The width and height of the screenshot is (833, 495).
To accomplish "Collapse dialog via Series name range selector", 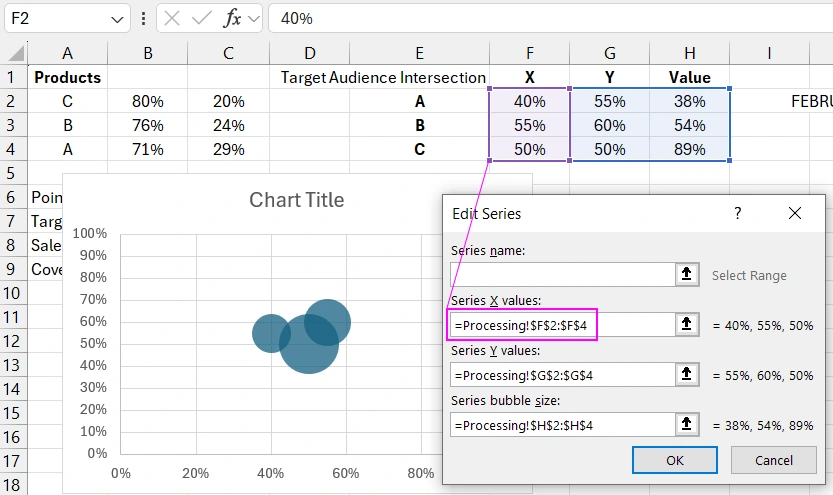I will [687, 275].
